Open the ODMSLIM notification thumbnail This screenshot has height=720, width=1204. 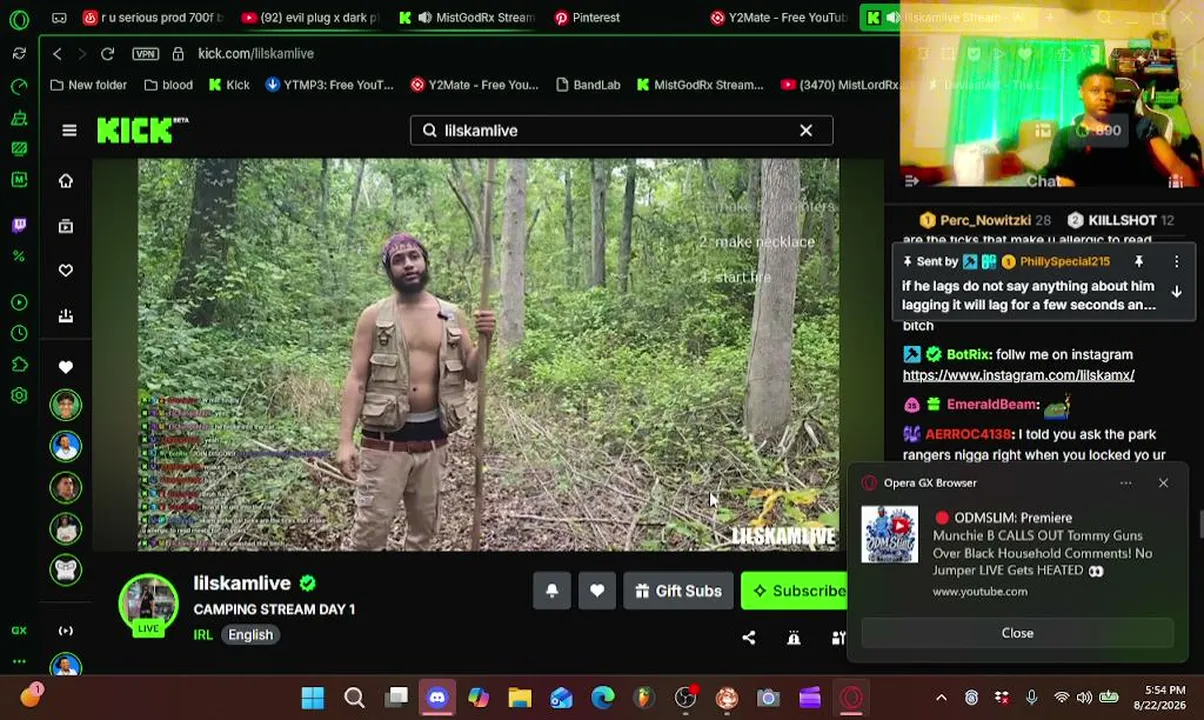click(x=889, y=534)
